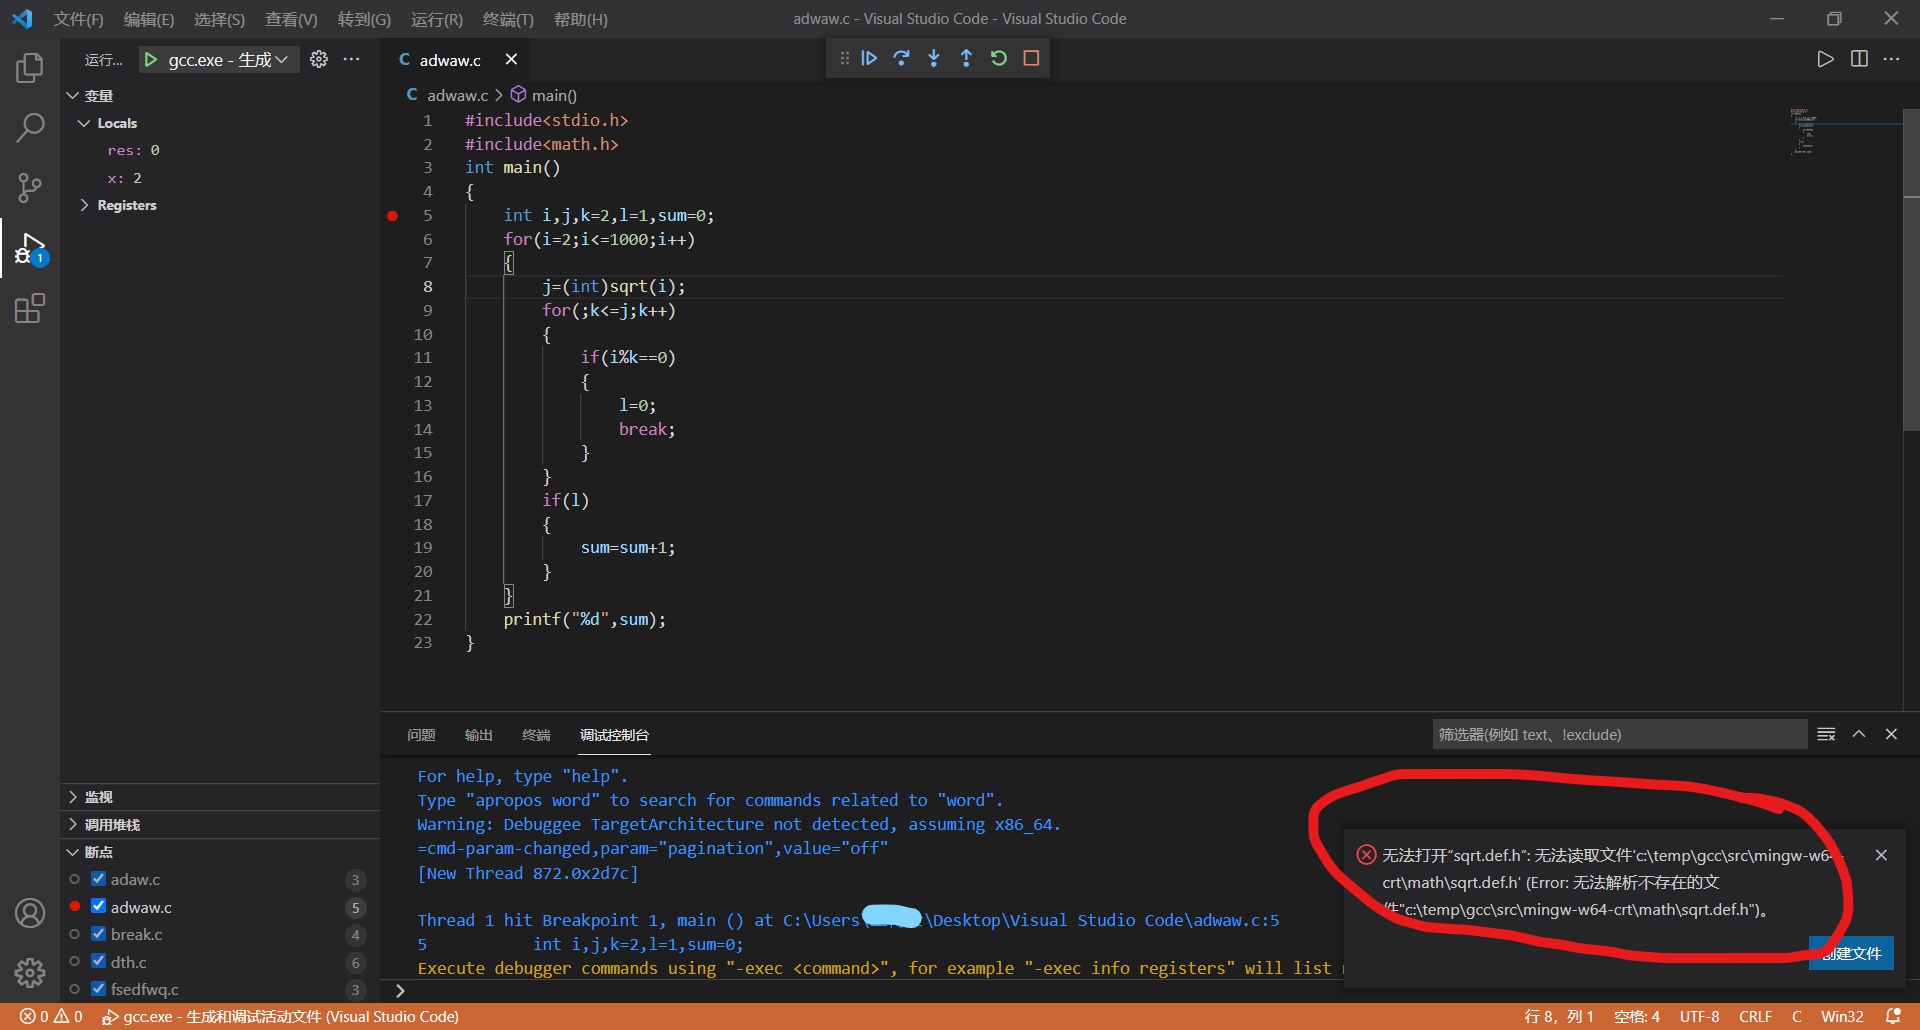The width and height of the screenshot is (1920, 1030).
Task: Open the Source Control view
Action: [30, 187]
